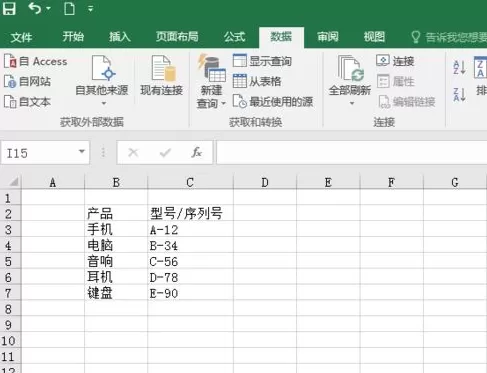Open the 新建查询 dropdown
This screenshot has height=373, width=487.
tap(211, 81)
